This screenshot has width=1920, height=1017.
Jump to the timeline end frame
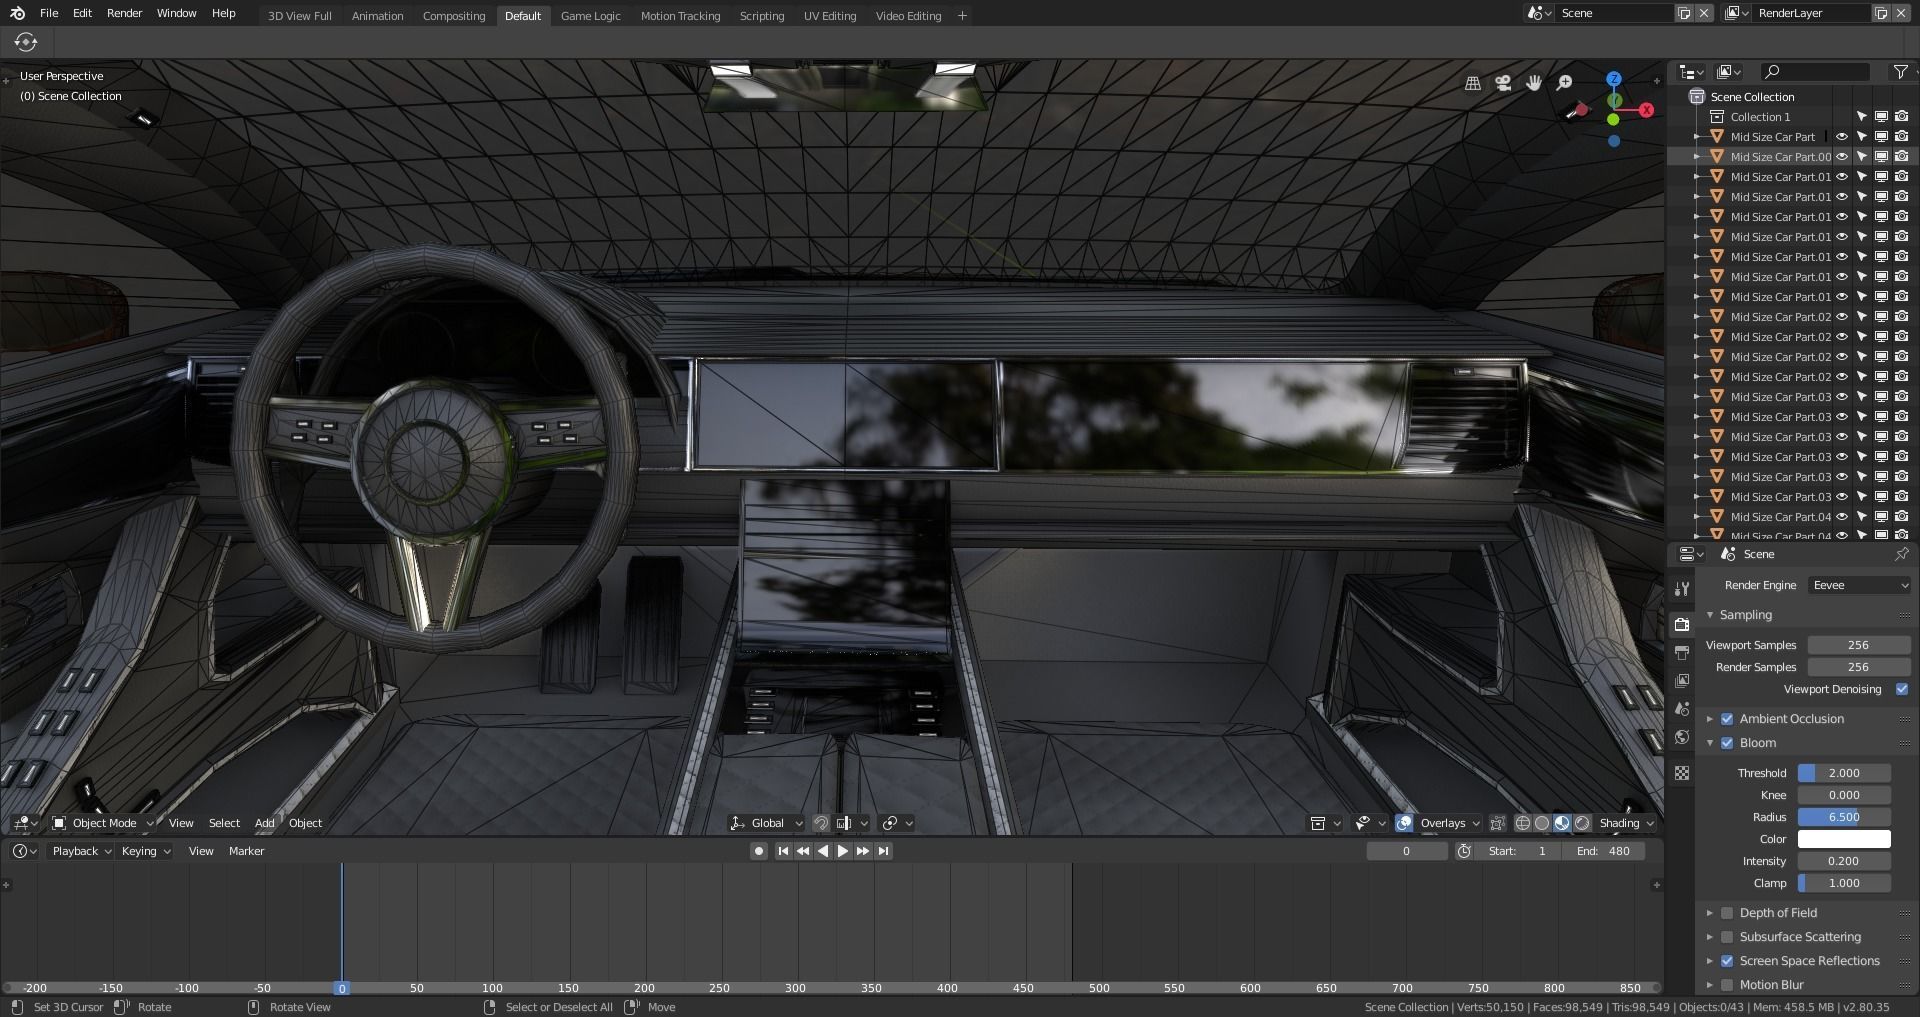click(x=883, y=851)
